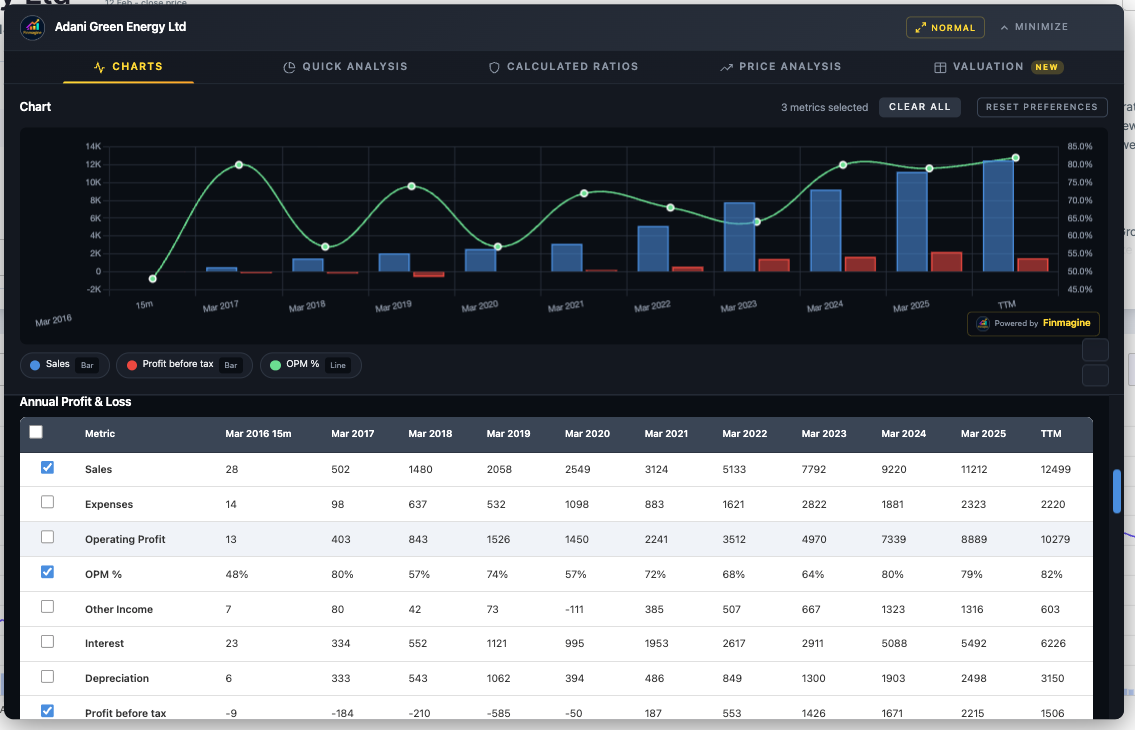Click the blue scrollbar thumb on the right
This screenshot has width=1135, height=730.
tap(1117, 491)
